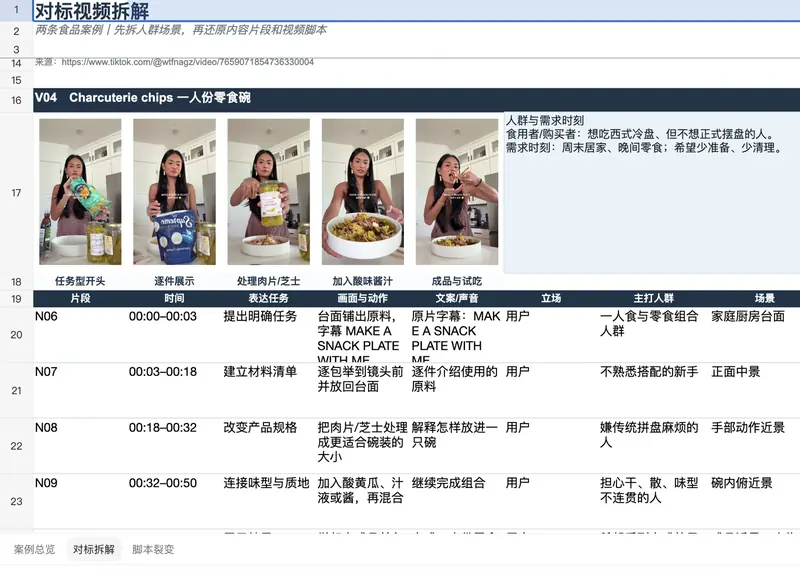Click row header 16

[x=16, y=100]
